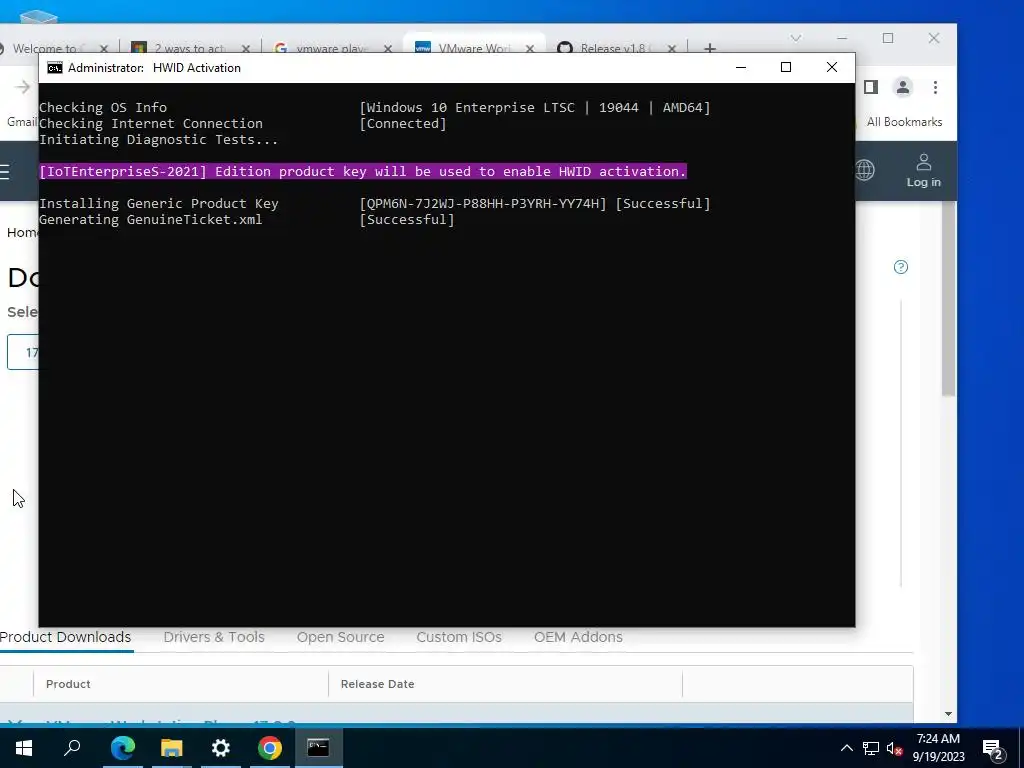1024x768 pixels.
Task: Switch to Release v1.8 GitHub tab
Action: pyautogui.click(x=610, y=48)
